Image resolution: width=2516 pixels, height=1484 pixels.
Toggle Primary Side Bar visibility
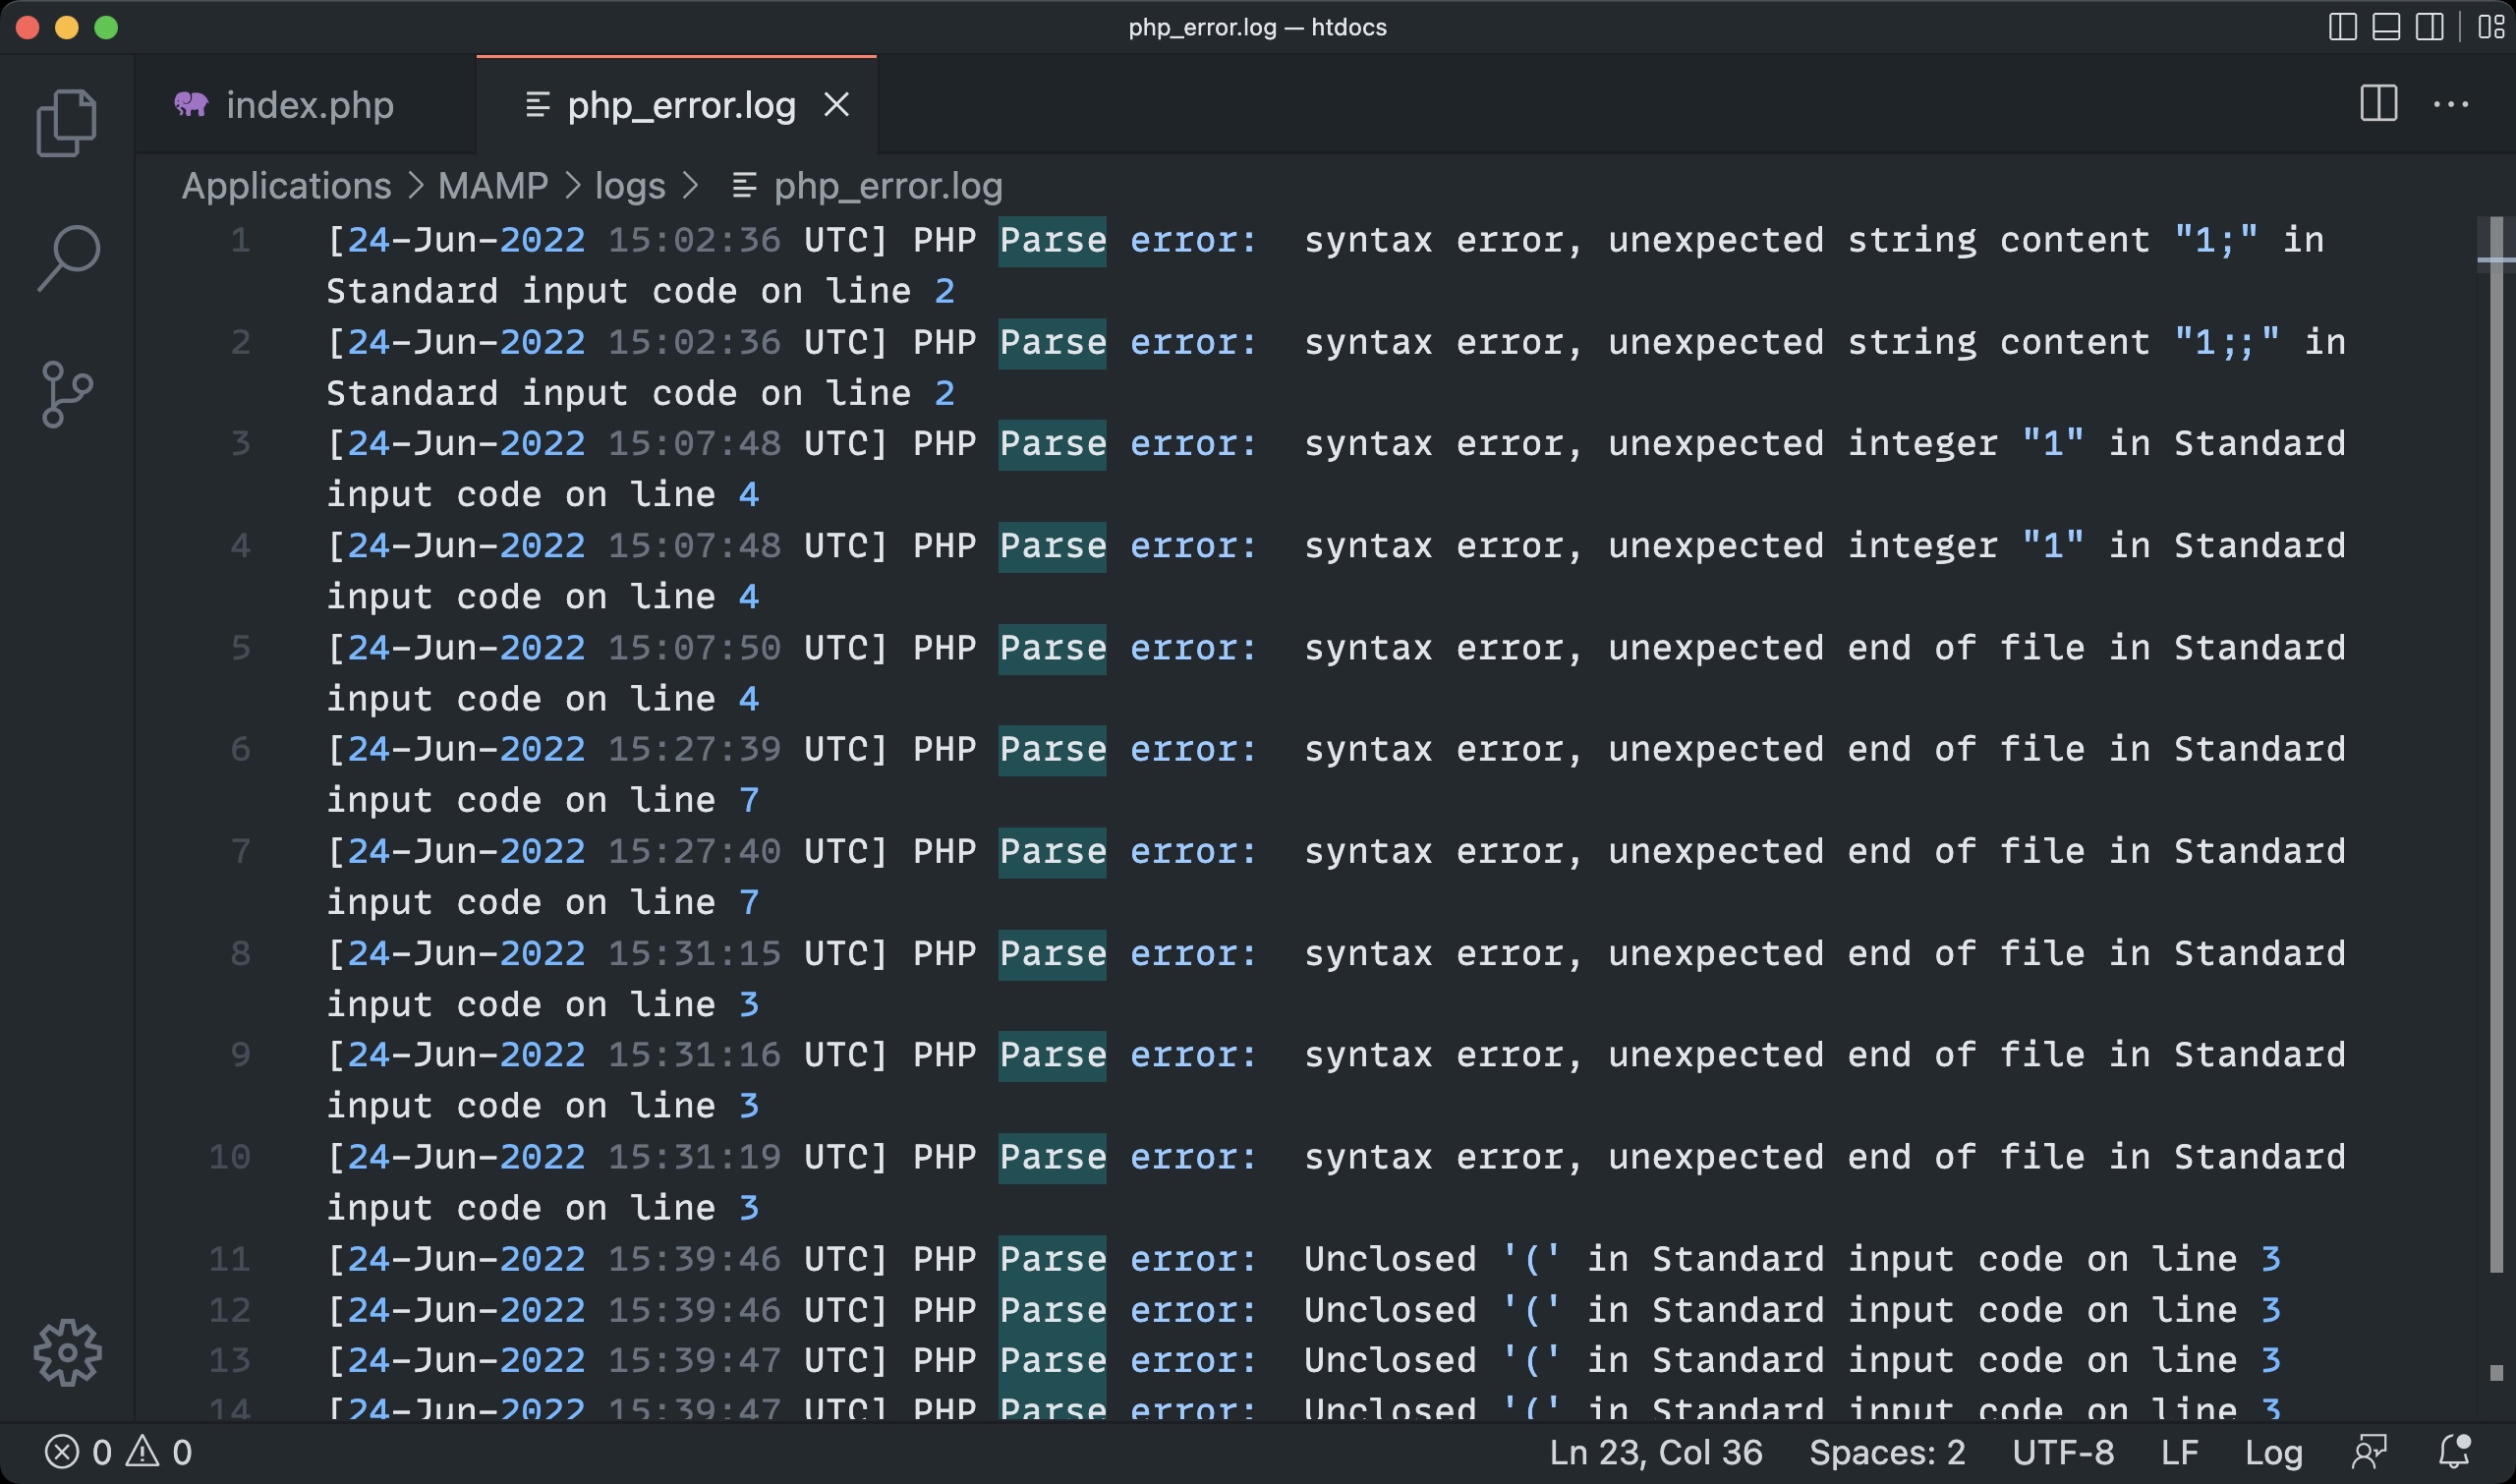(x=2342, y=27)
